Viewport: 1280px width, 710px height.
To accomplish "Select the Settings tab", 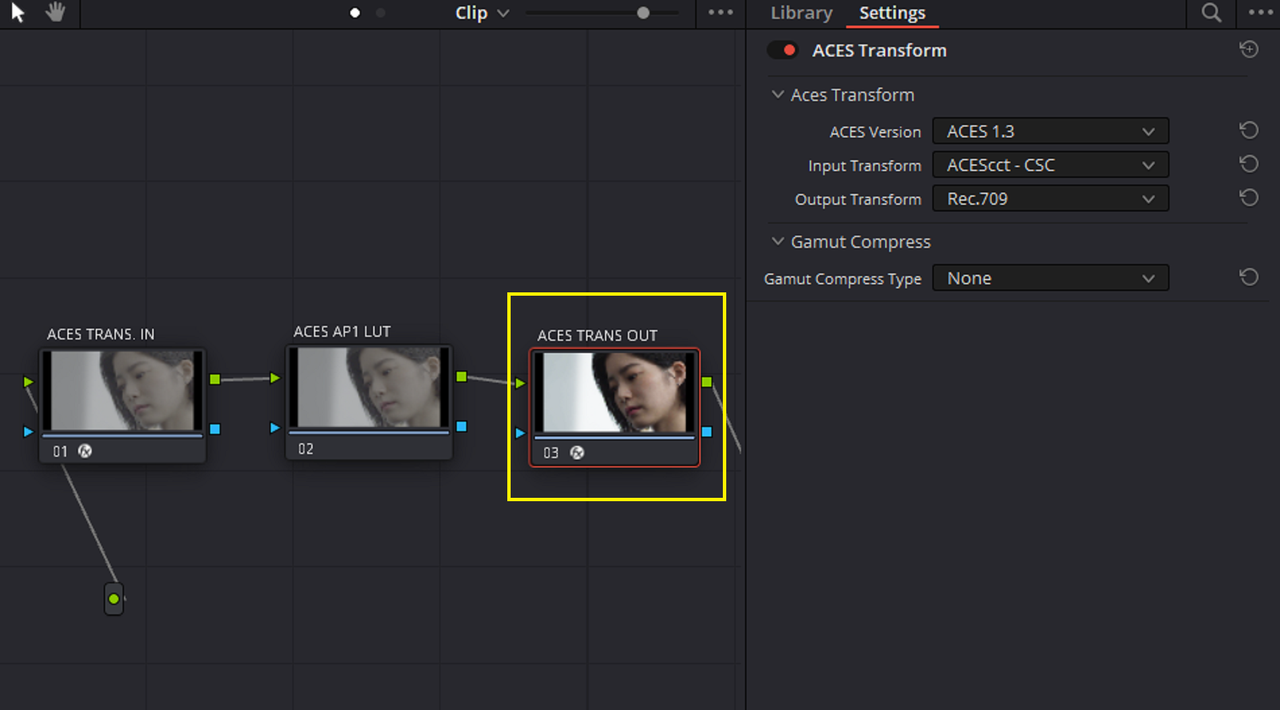I will click(x=892, y=13).
